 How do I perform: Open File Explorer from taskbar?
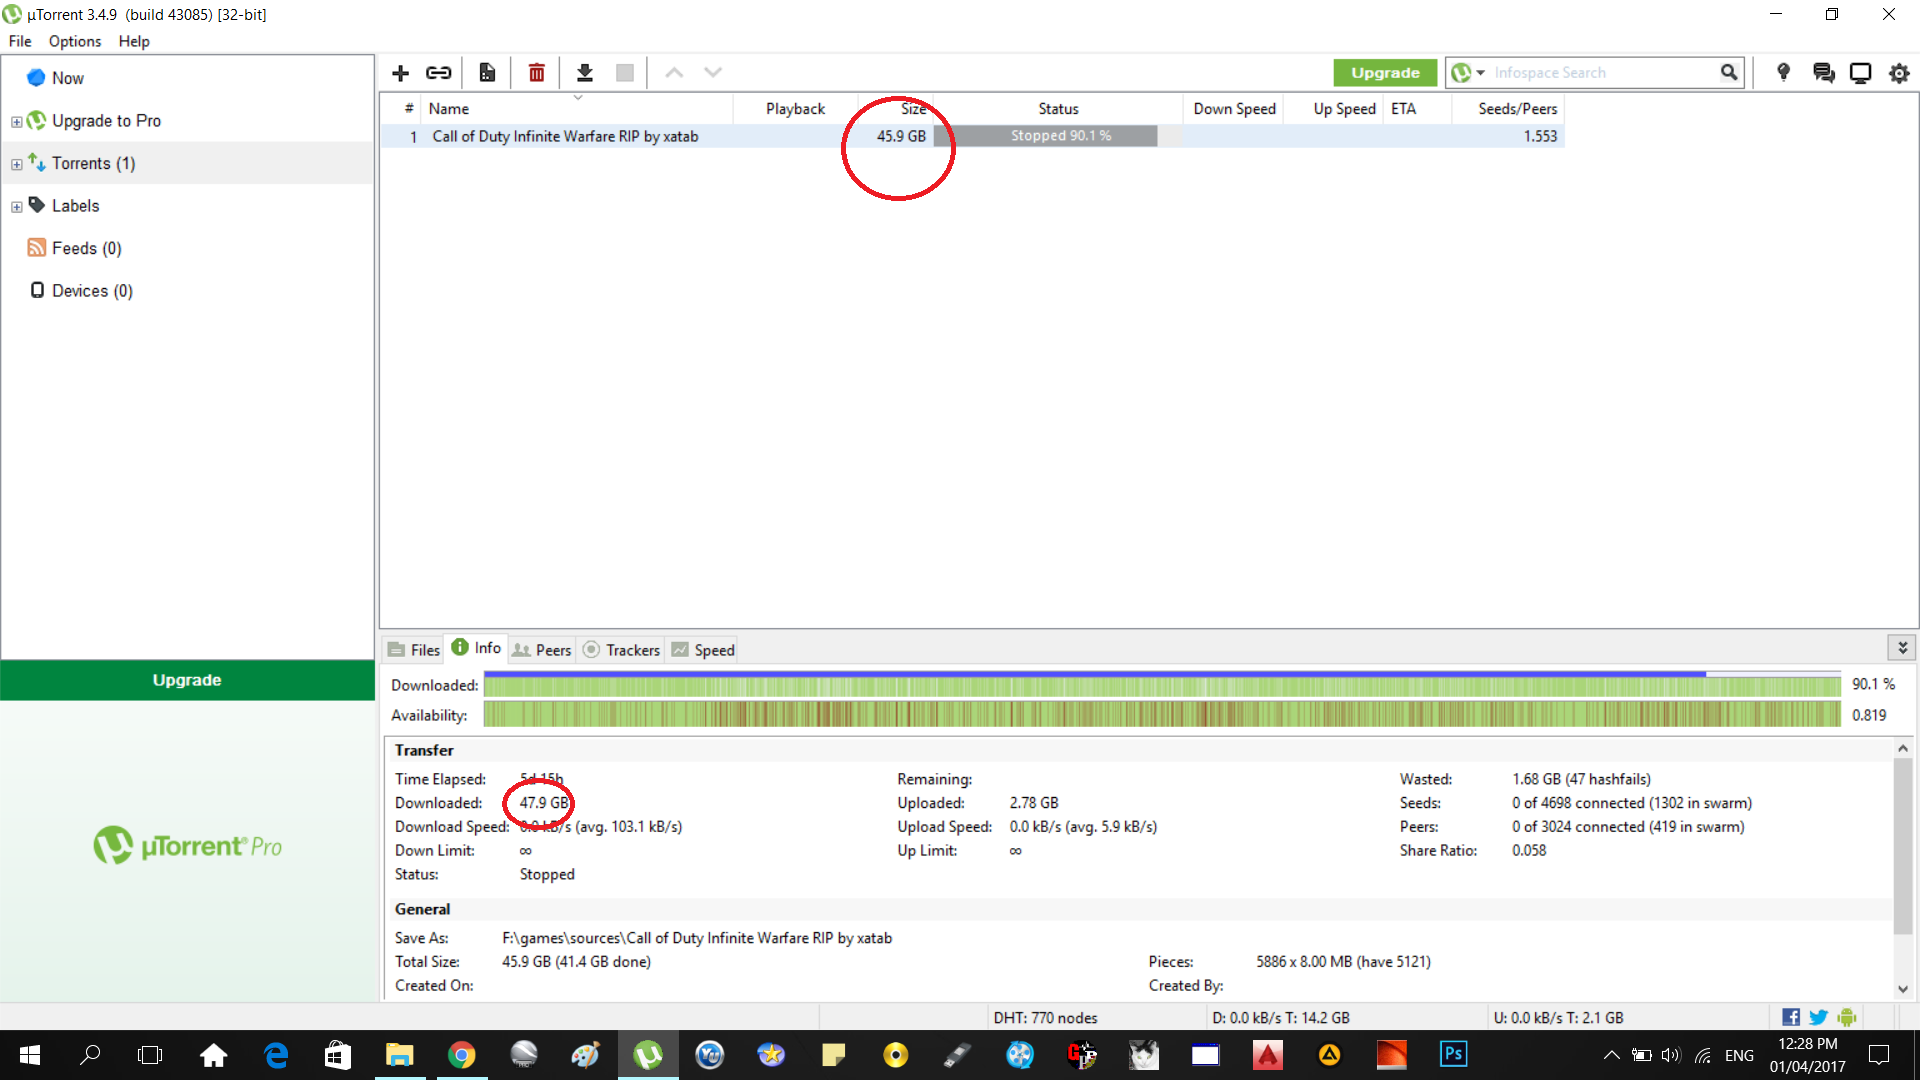(399, 1054)
